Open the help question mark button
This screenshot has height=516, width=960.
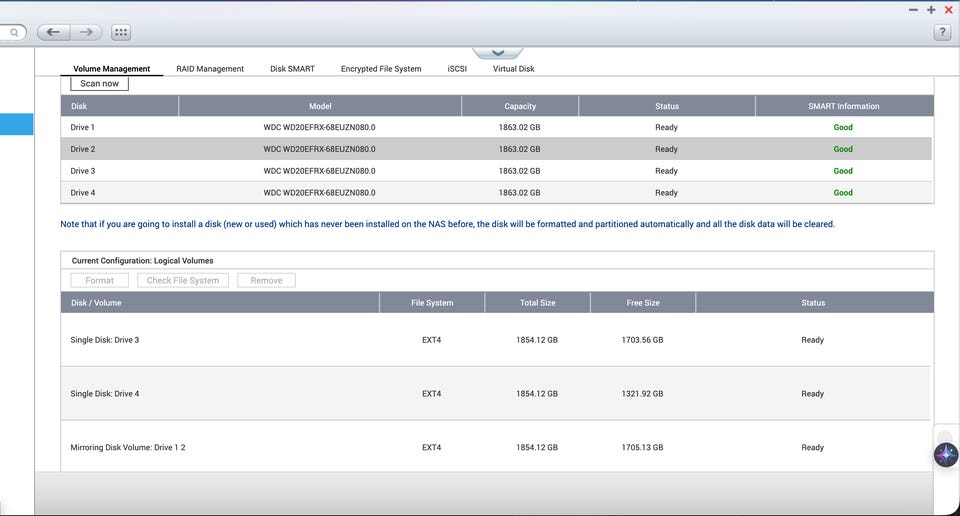(942, 32)
